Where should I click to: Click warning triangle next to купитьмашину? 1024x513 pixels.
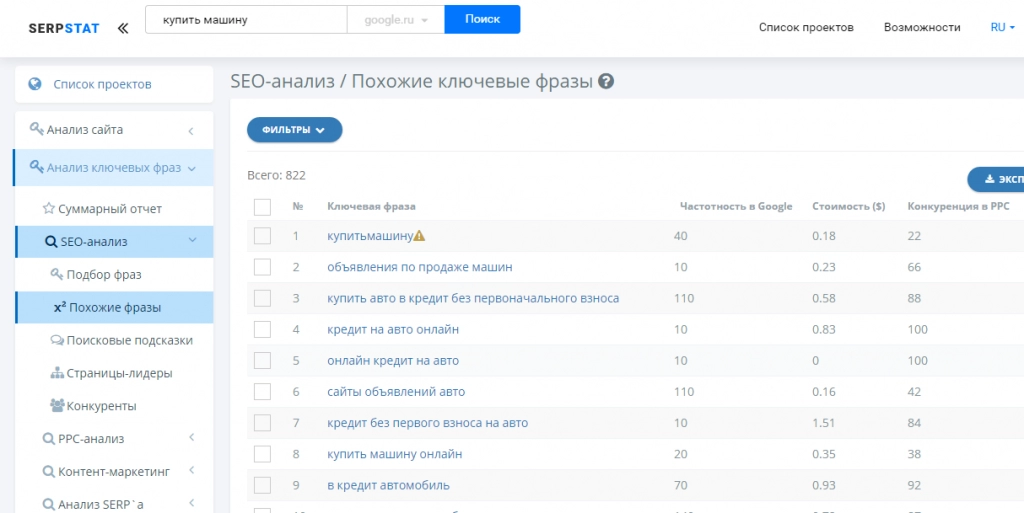419,236
